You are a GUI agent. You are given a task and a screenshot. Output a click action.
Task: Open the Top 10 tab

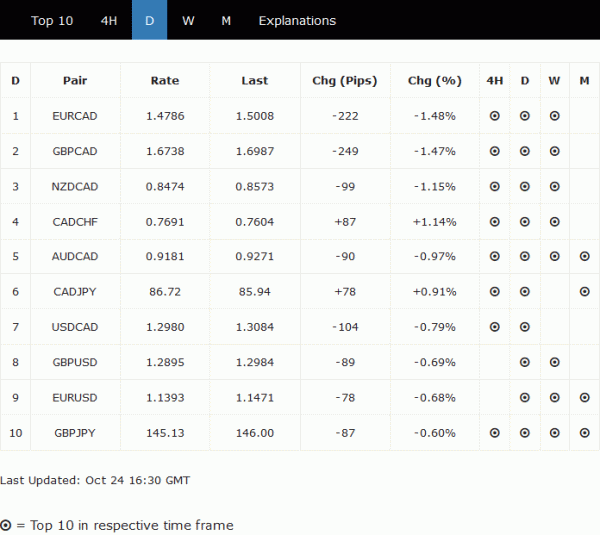point(52,20)
